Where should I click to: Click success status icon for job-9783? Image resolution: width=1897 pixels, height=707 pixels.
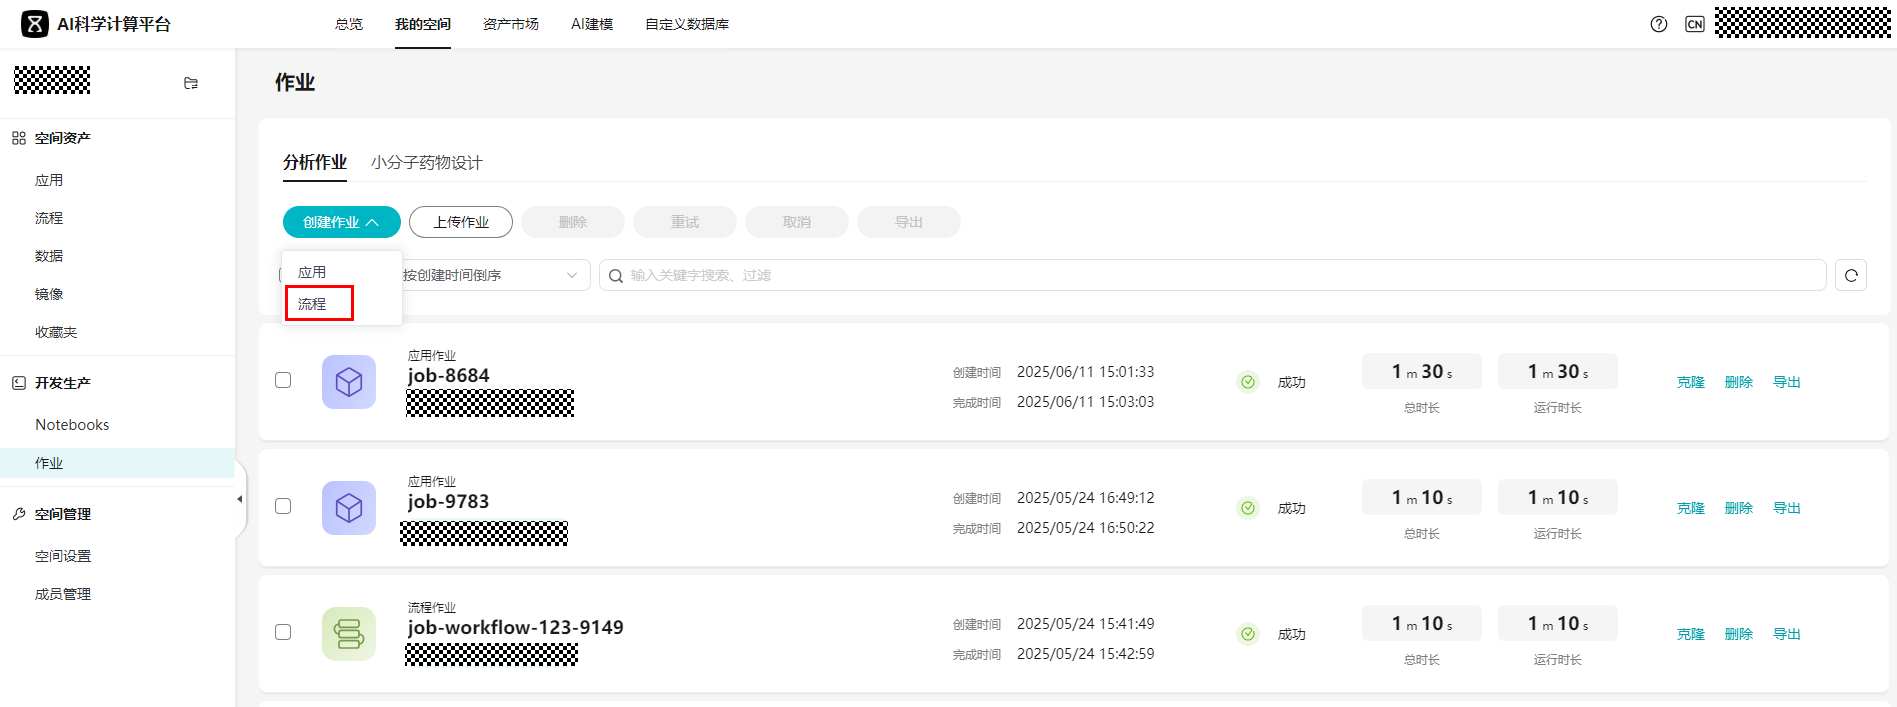[1248, 508]
